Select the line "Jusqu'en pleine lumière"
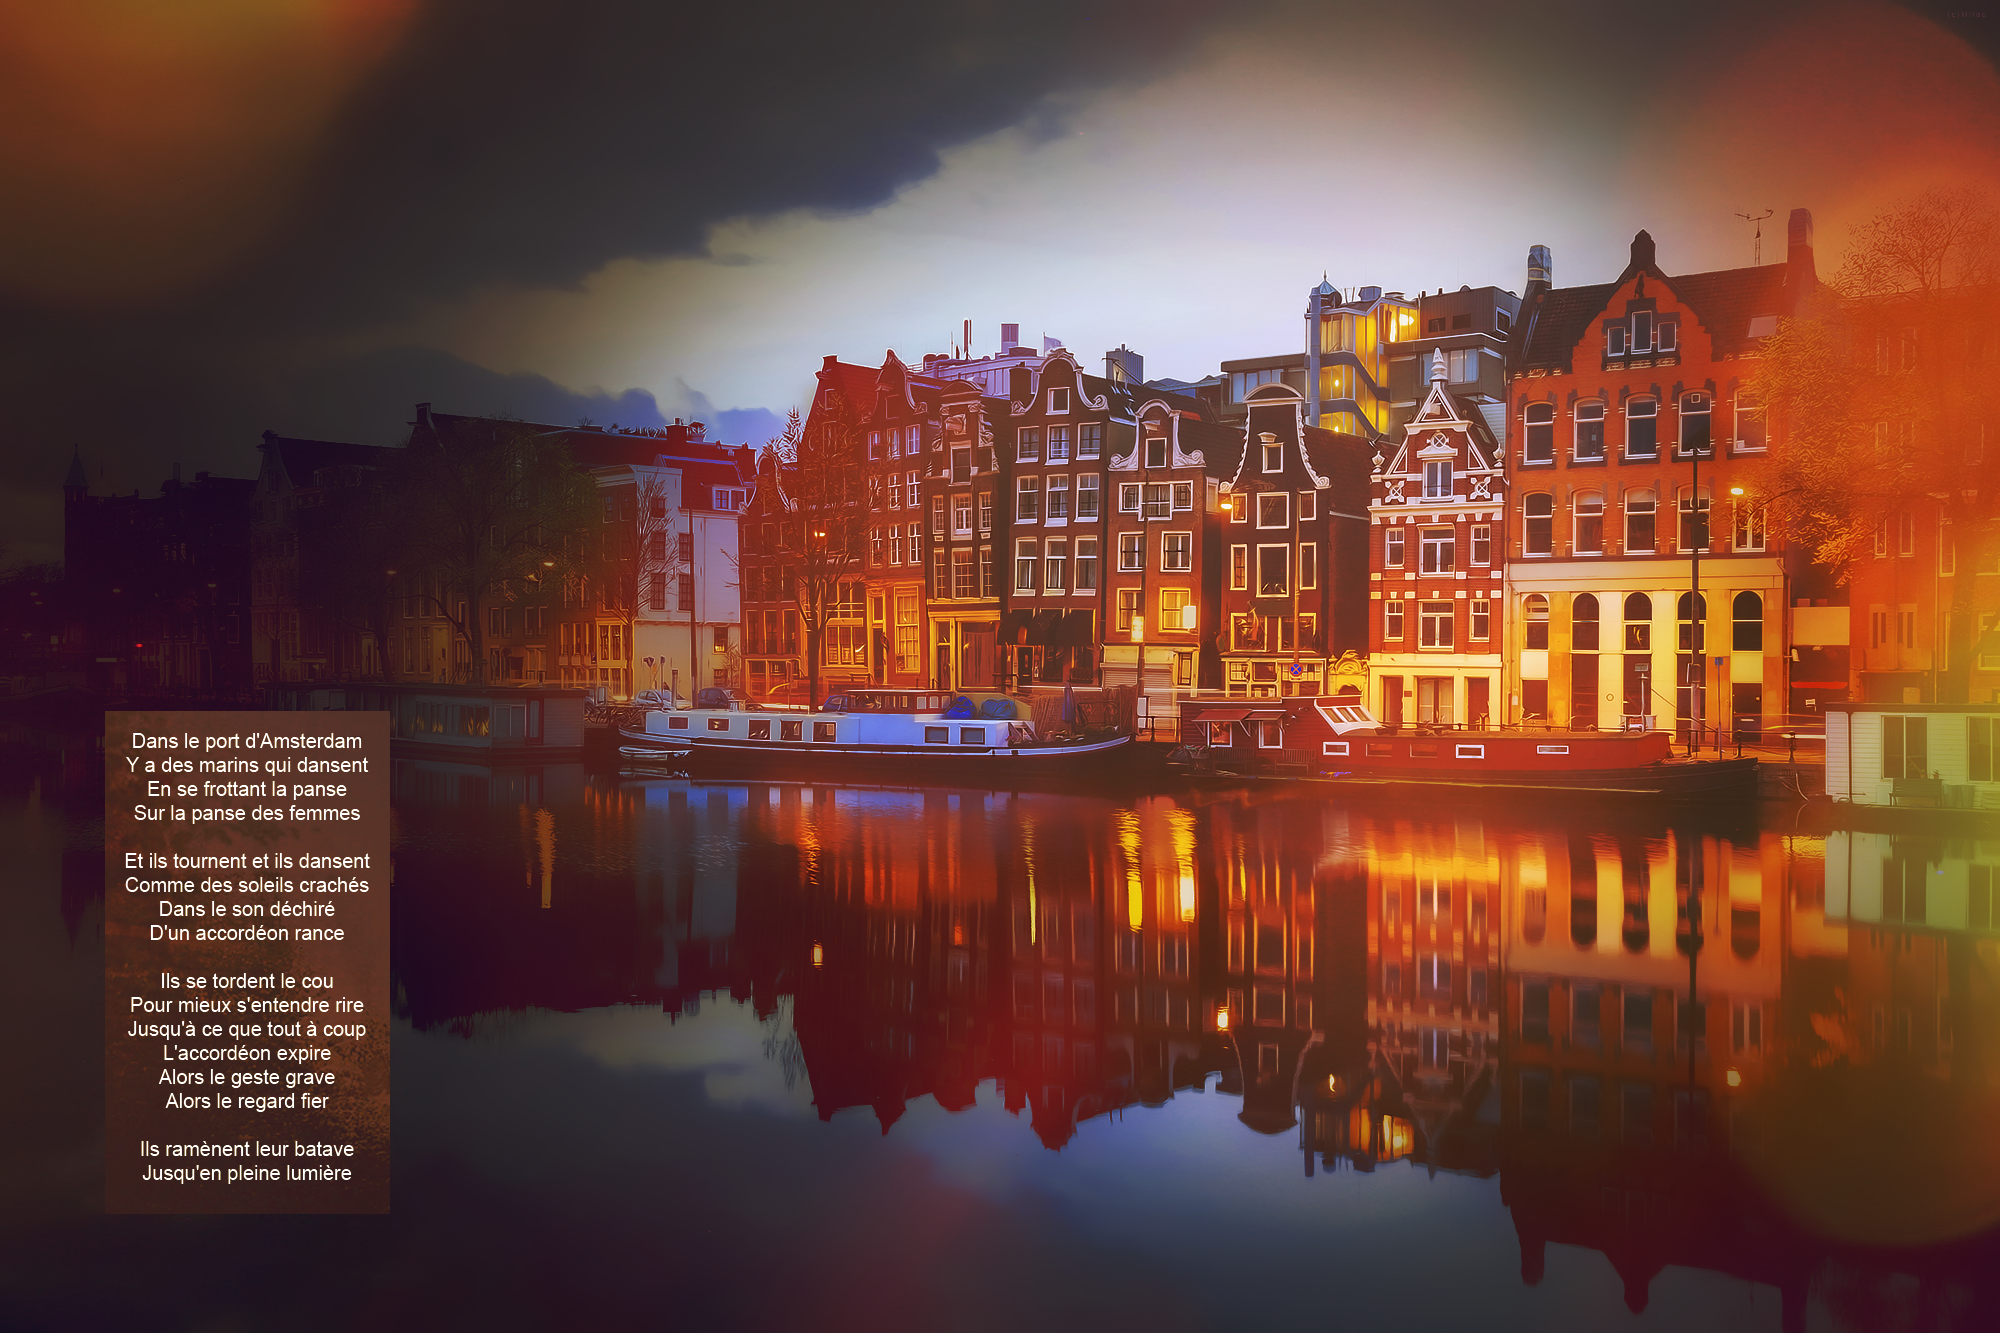 click(247, 1173)
